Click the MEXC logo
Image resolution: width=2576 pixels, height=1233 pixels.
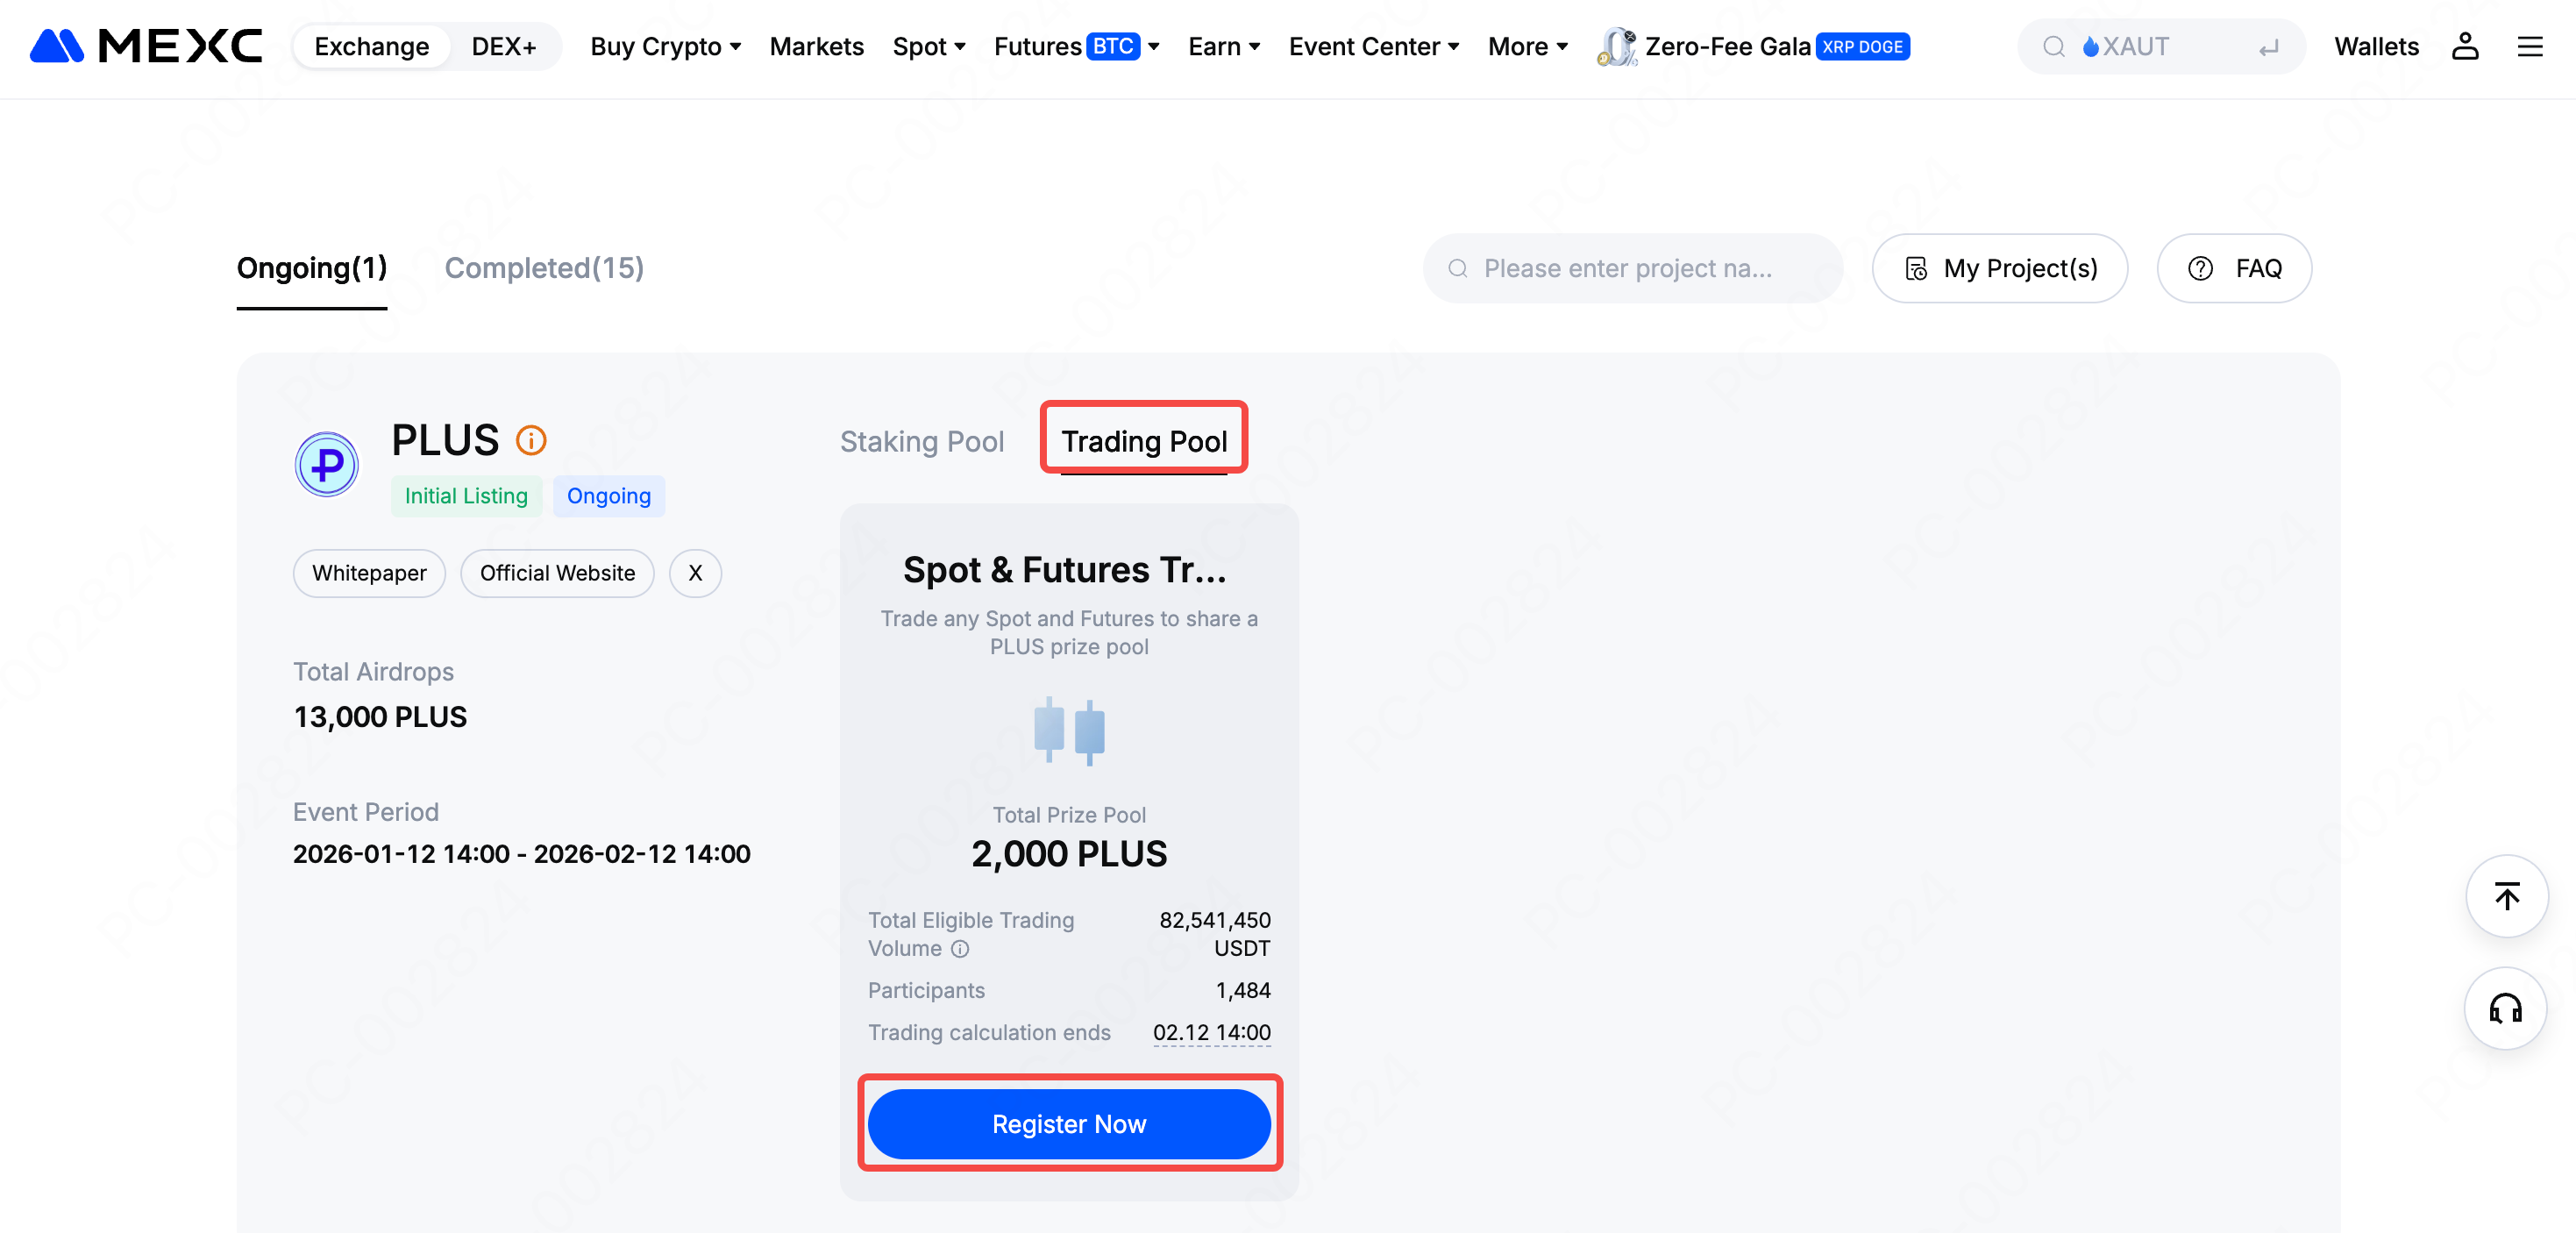[146, 47]
